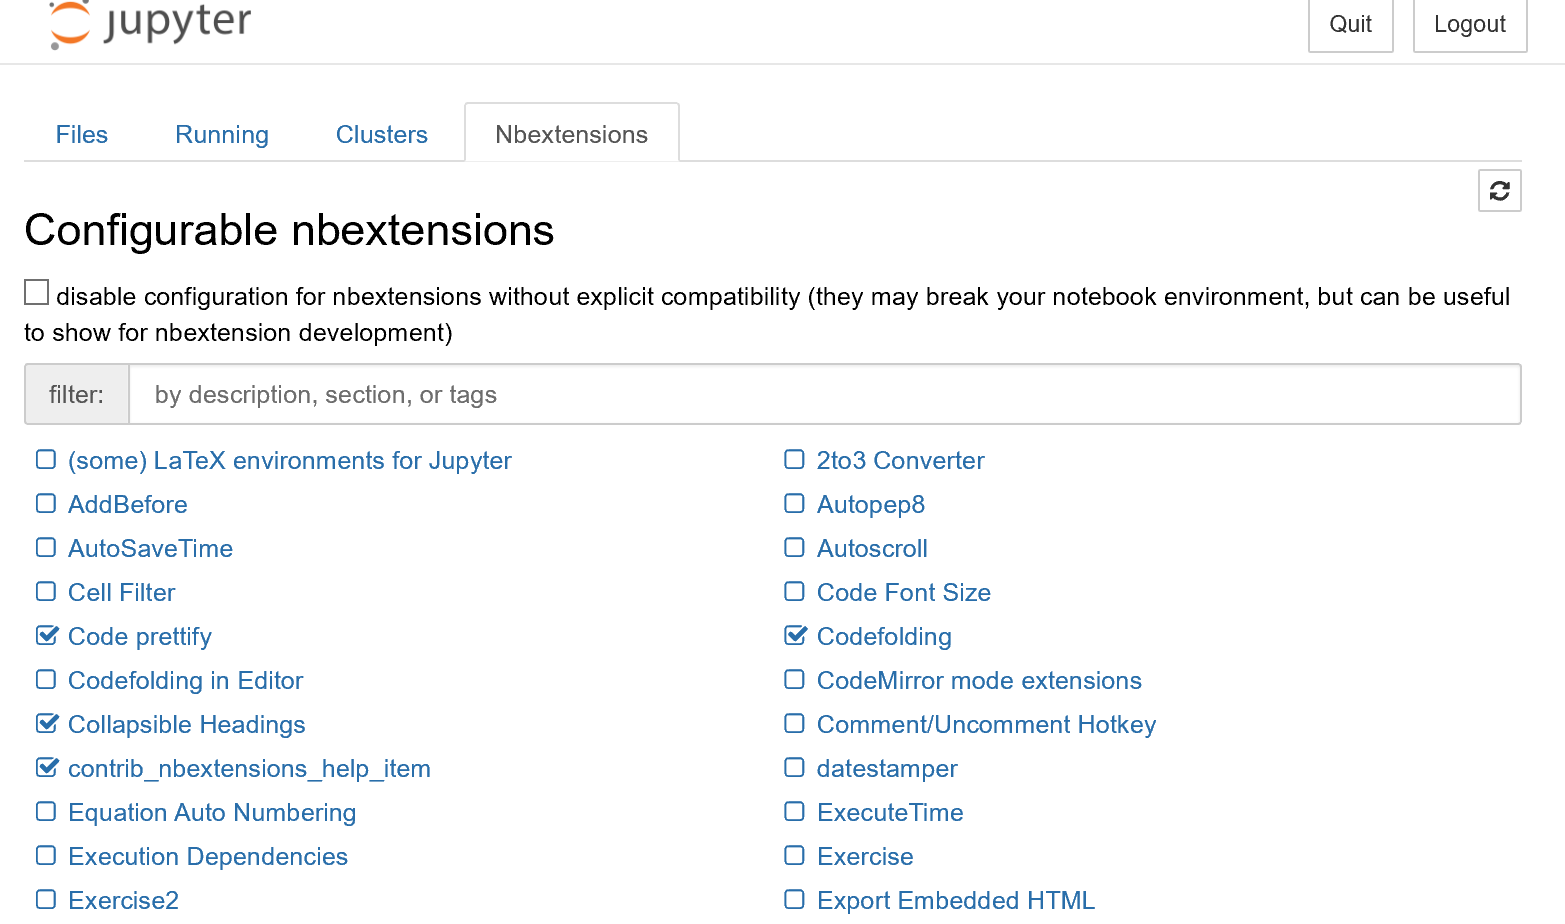The width and height of the screenshot is (1565, 924).
Task: Disable the Codefolding extension
Action: click(x=793, y=635)
